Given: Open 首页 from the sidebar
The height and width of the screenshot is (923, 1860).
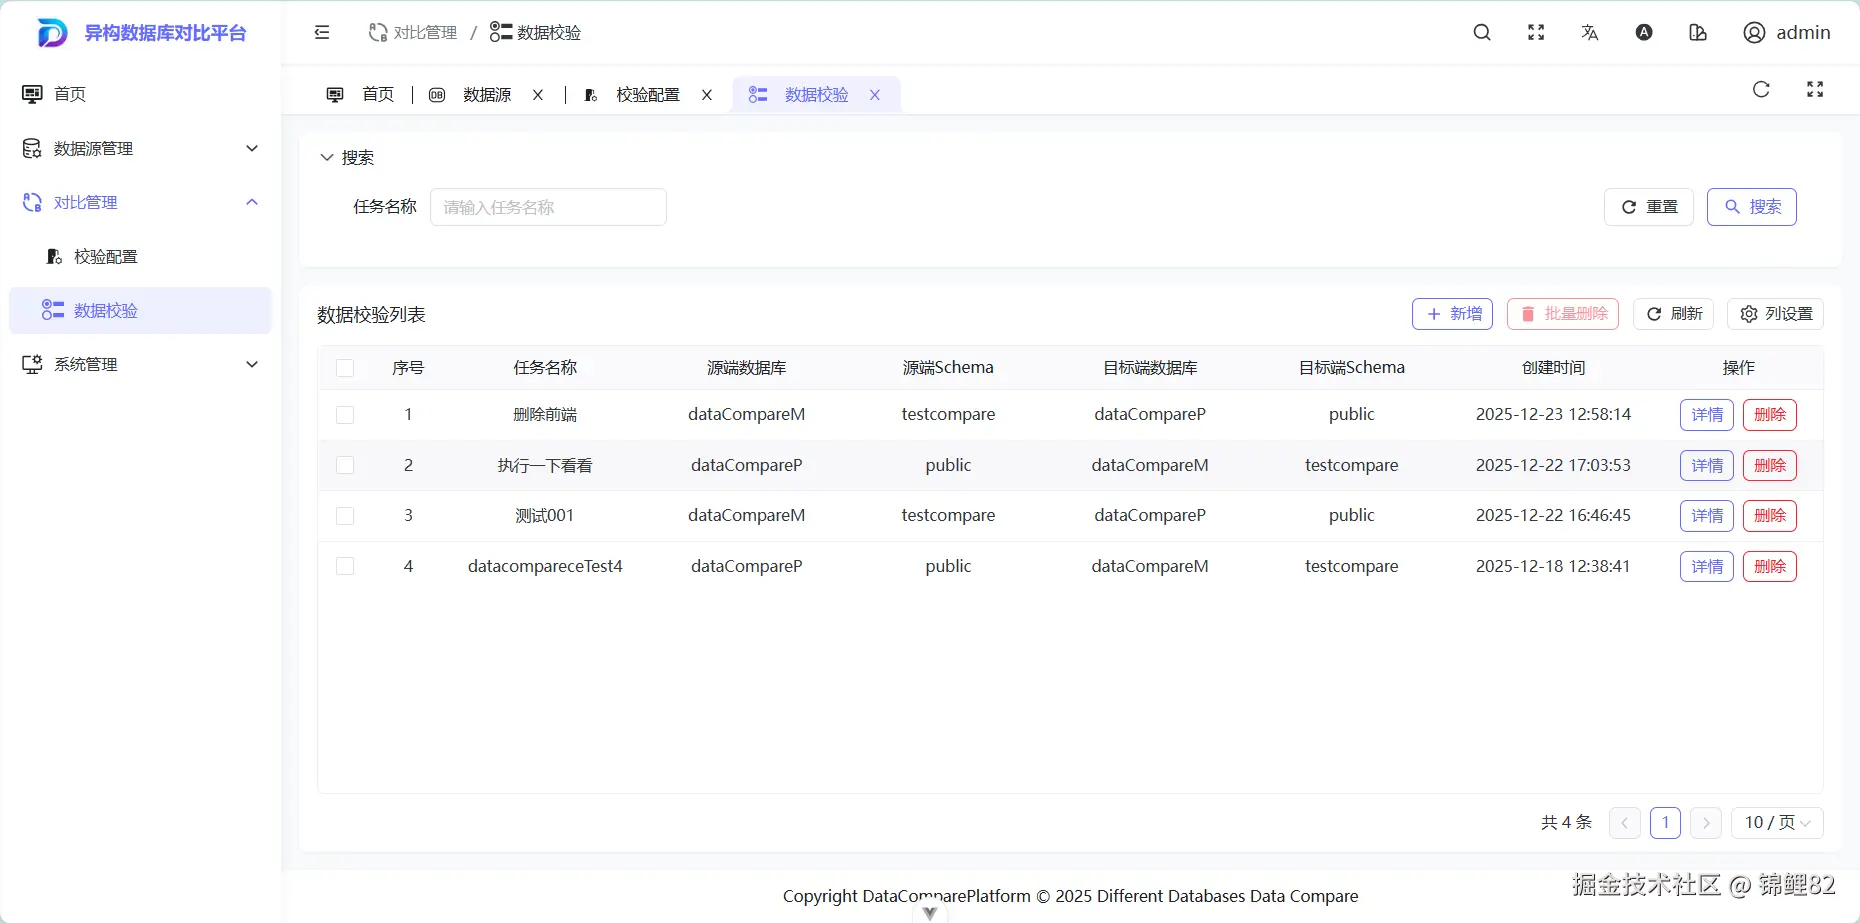Looking at the screenshot, I should pyautogui.click(x=141, y=94).
